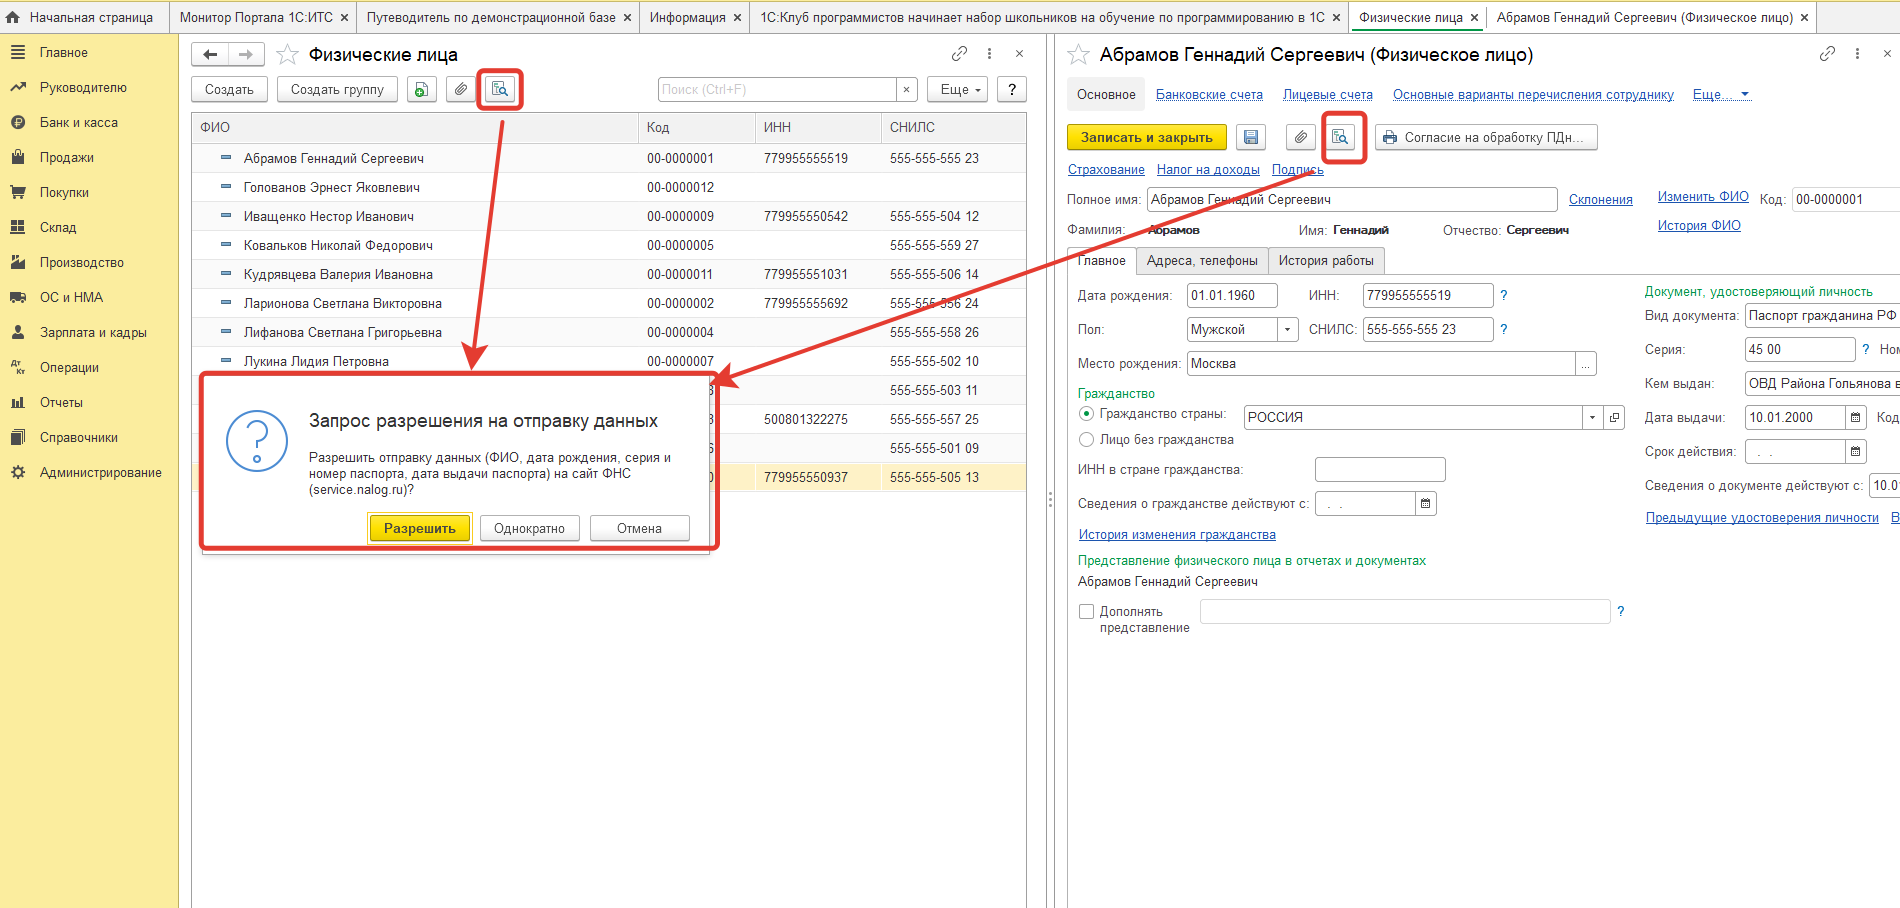Click the back arrow in Физические лица

(x=210, y=55)
